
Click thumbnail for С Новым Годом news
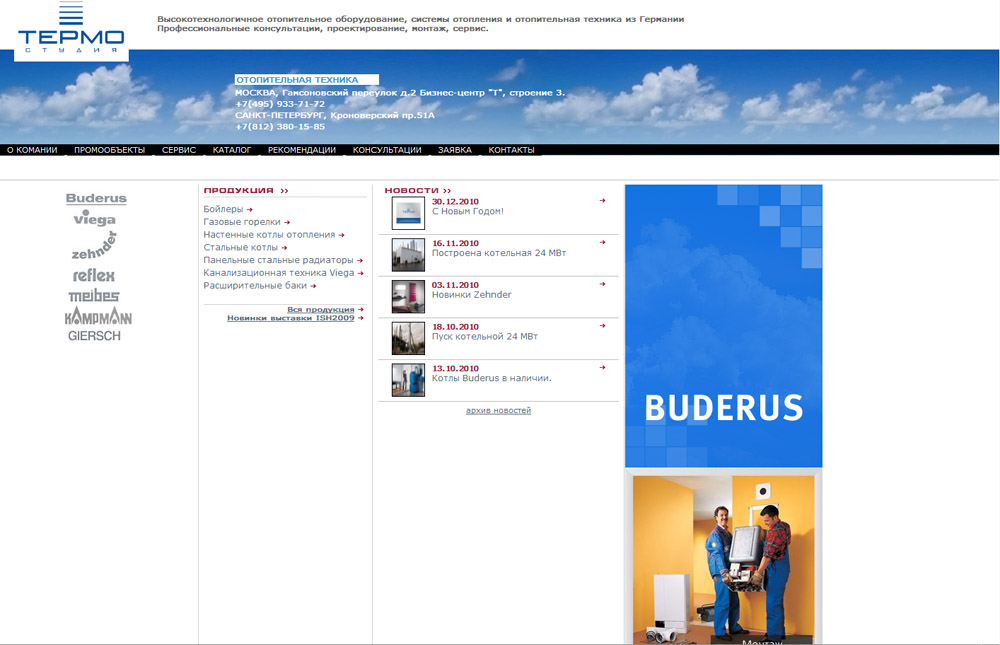click(x=408, y=213)
